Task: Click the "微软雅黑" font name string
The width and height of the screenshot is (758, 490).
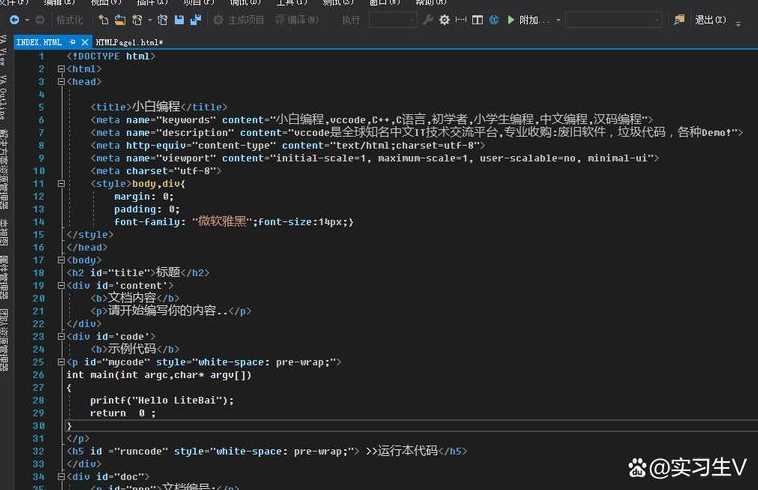Action: pos(222,222)
